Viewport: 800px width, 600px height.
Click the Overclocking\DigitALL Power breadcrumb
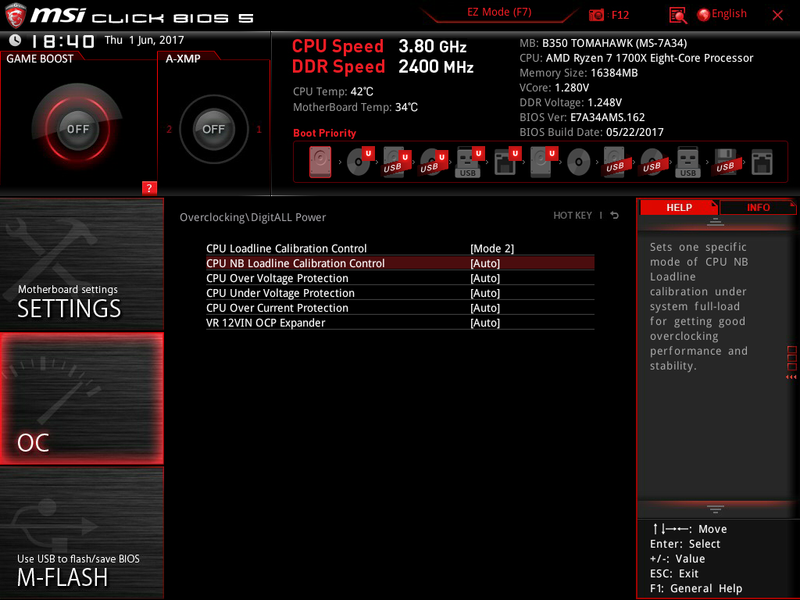click(253, 217)
